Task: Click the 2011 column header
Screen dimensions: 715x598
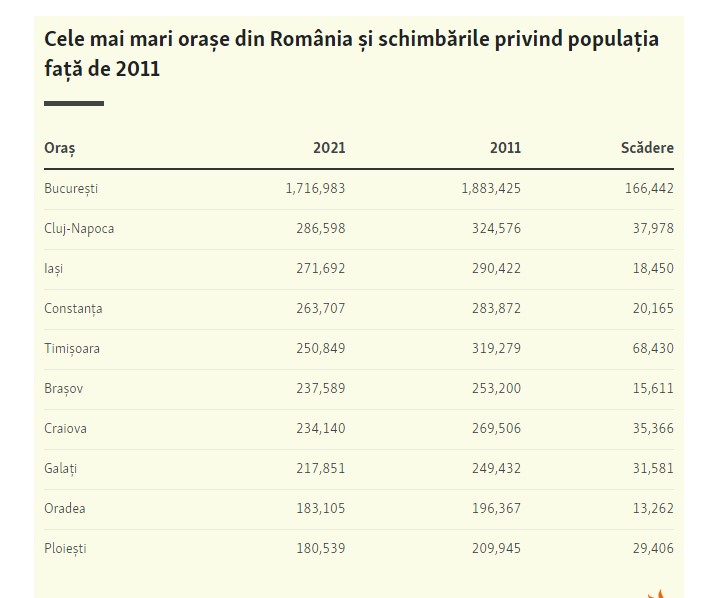Action: tap(505, 148)
